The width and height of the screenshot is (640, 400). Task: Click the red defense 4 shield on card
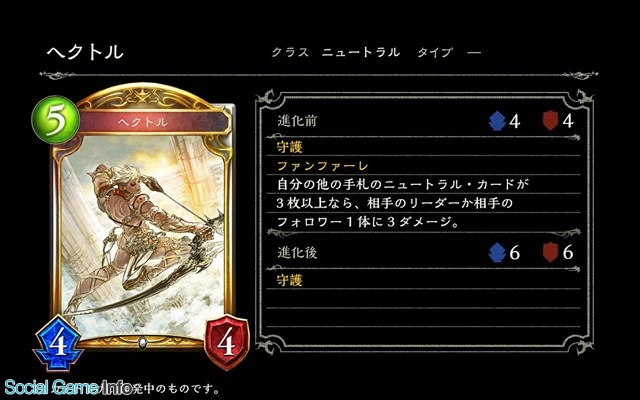[227, 342]
